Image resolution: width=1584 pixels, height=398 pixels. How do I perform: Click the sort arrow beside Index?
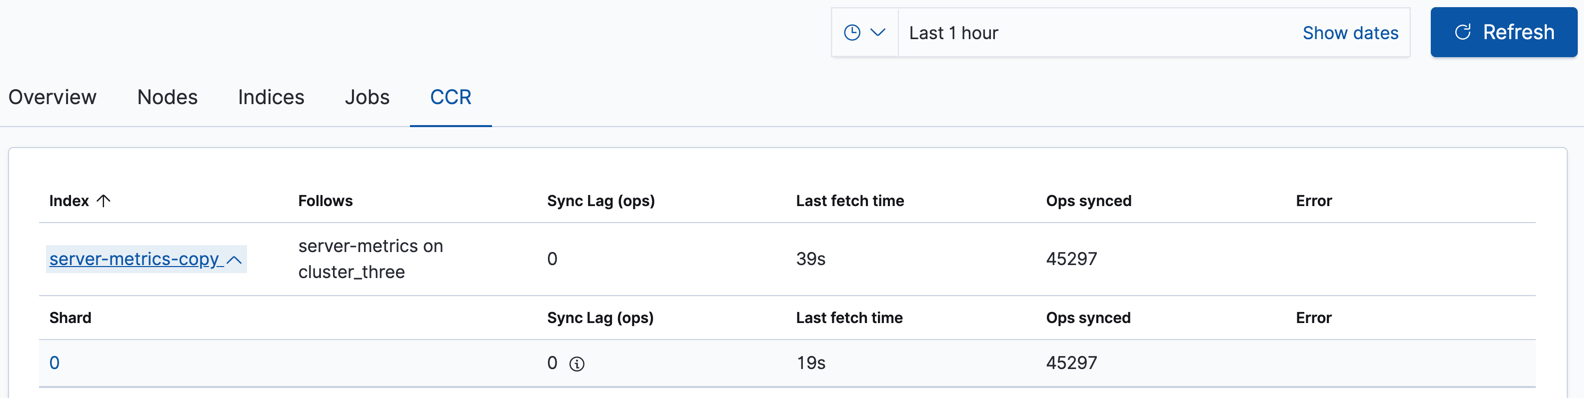[x=103, y=201]
